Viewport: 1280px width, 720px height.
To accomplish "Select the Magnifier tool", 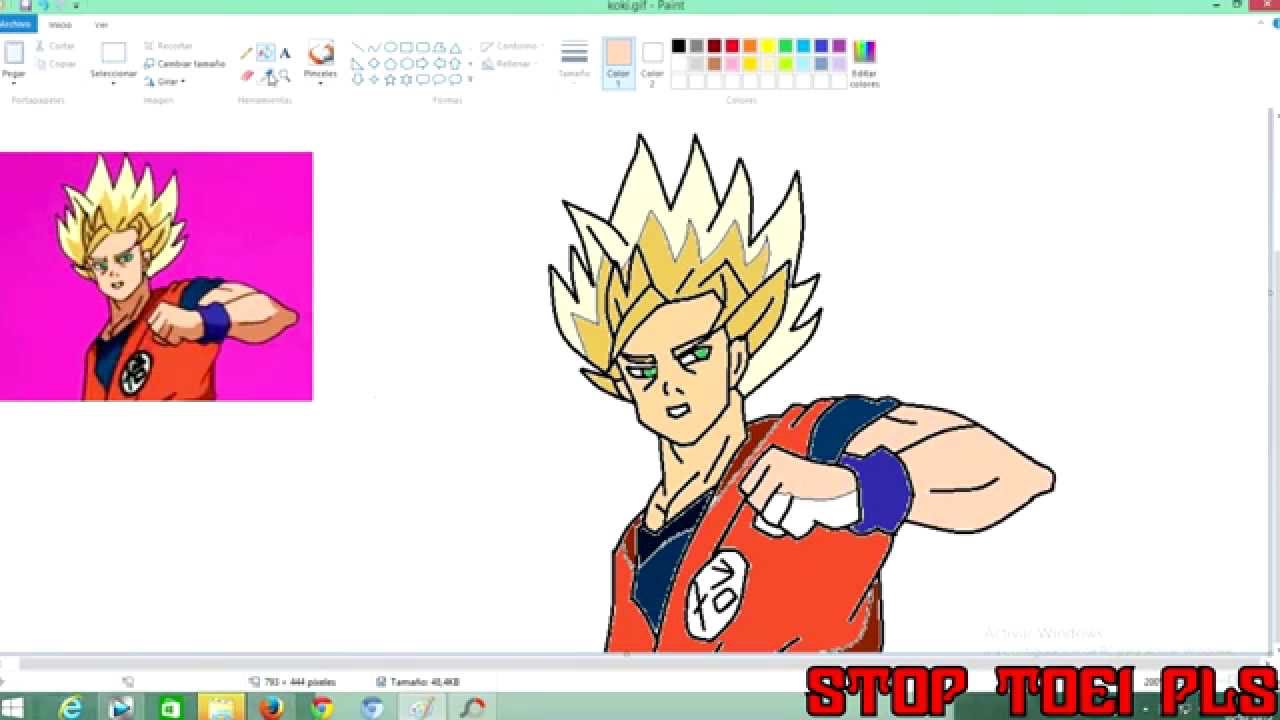I will (x=285, y=75).
